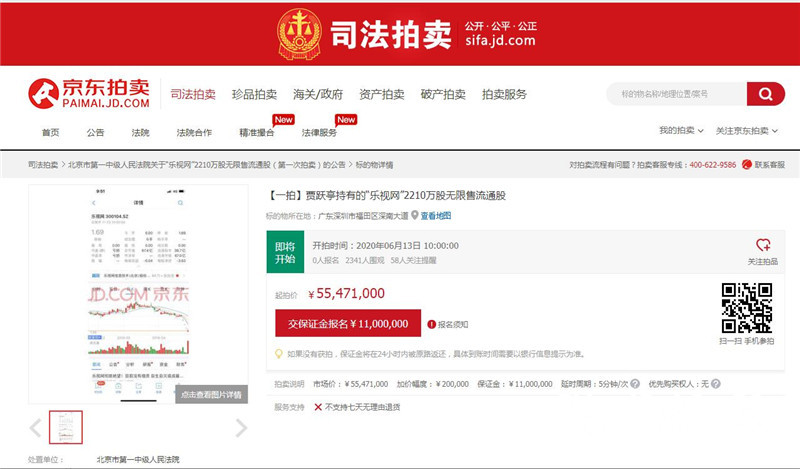800x469 pixels.
Task: Click 点击查看图片详情 on the image
Action: tap(211, 395)
